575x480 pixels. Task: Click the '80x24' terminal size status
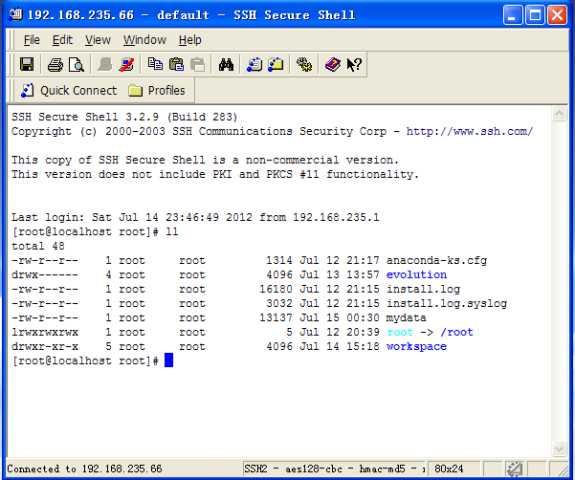(x=448, y=469)
